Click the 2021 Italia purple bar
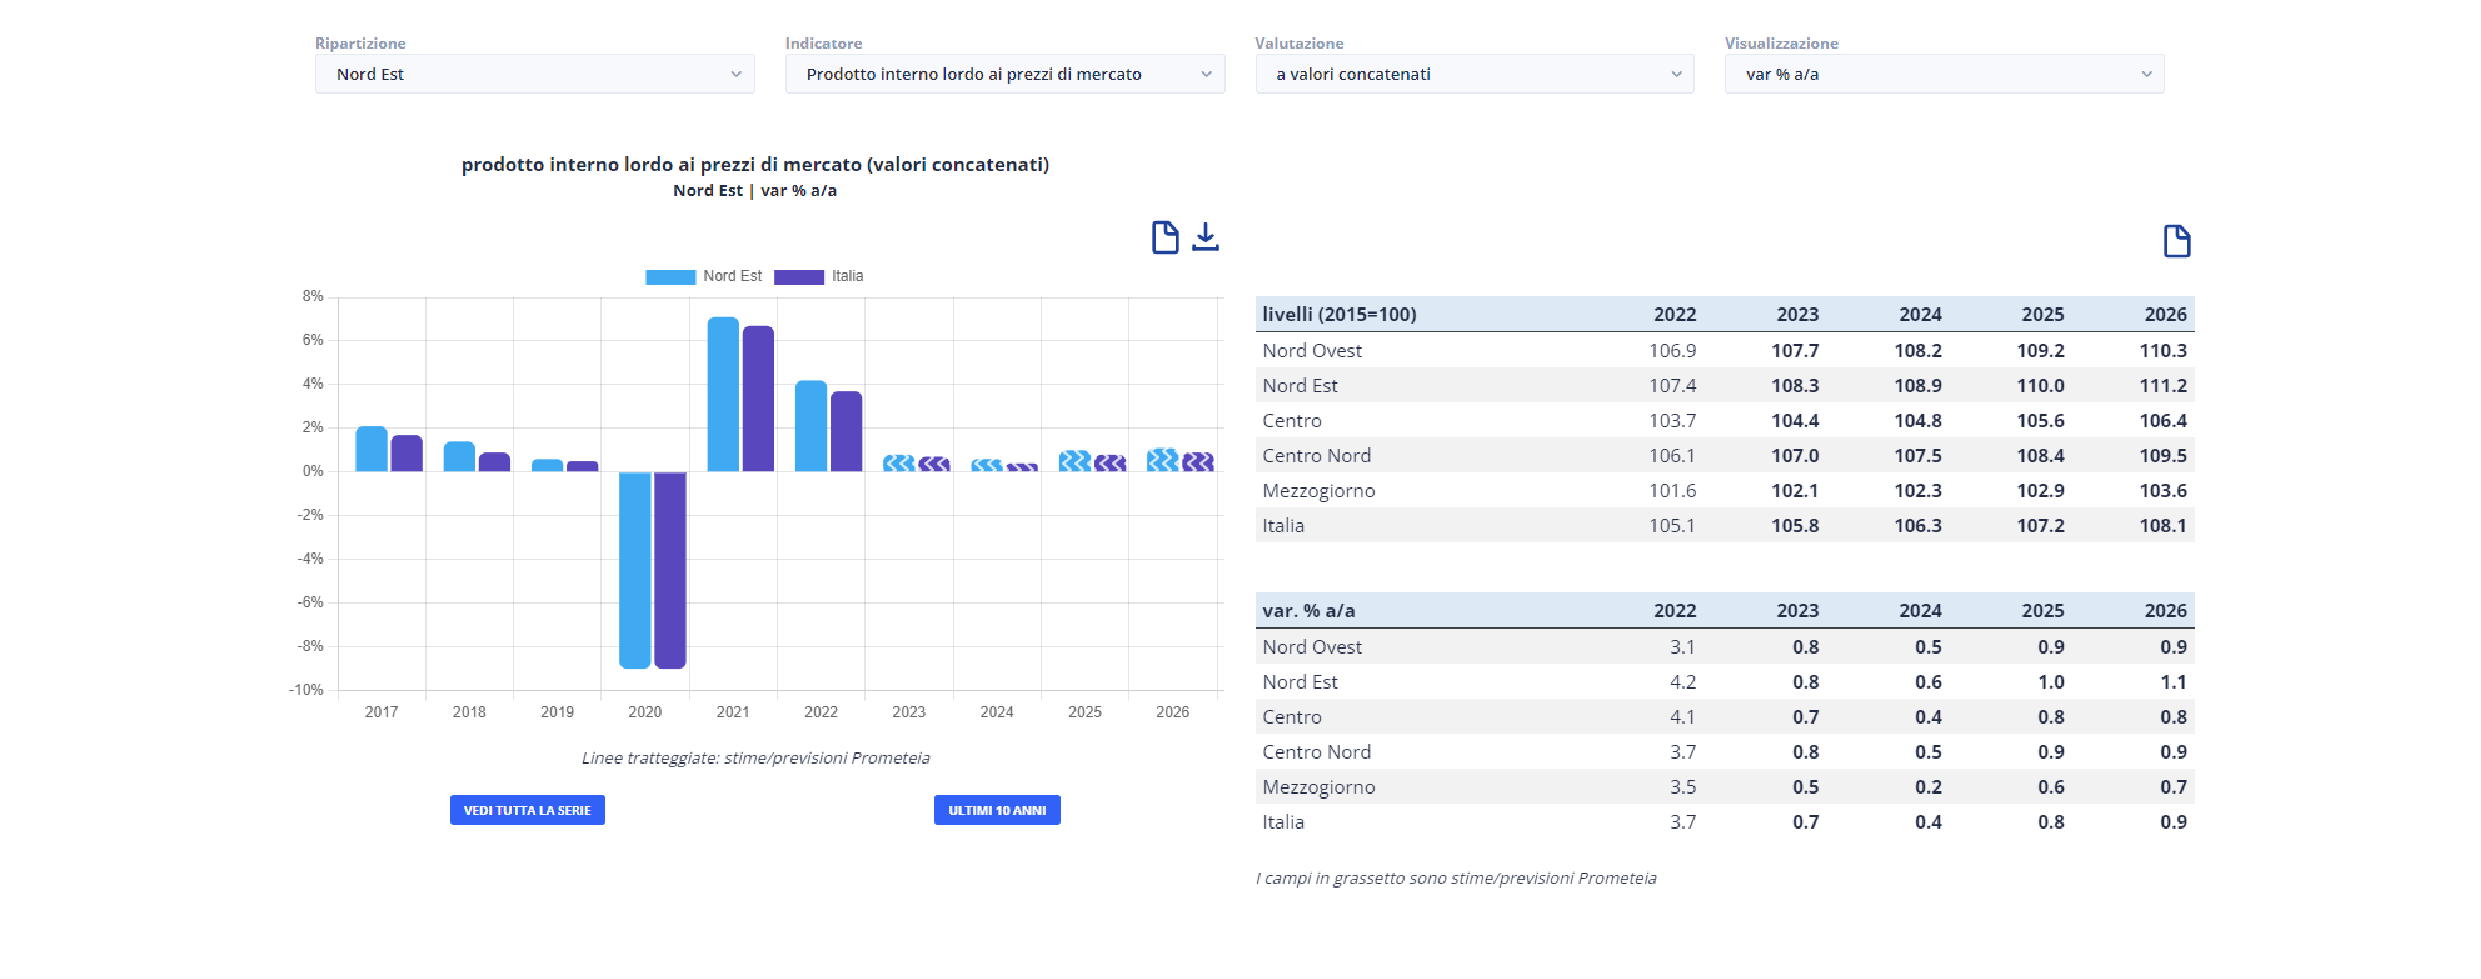Screen dimensions: 2481x979 tap(758, 398)
